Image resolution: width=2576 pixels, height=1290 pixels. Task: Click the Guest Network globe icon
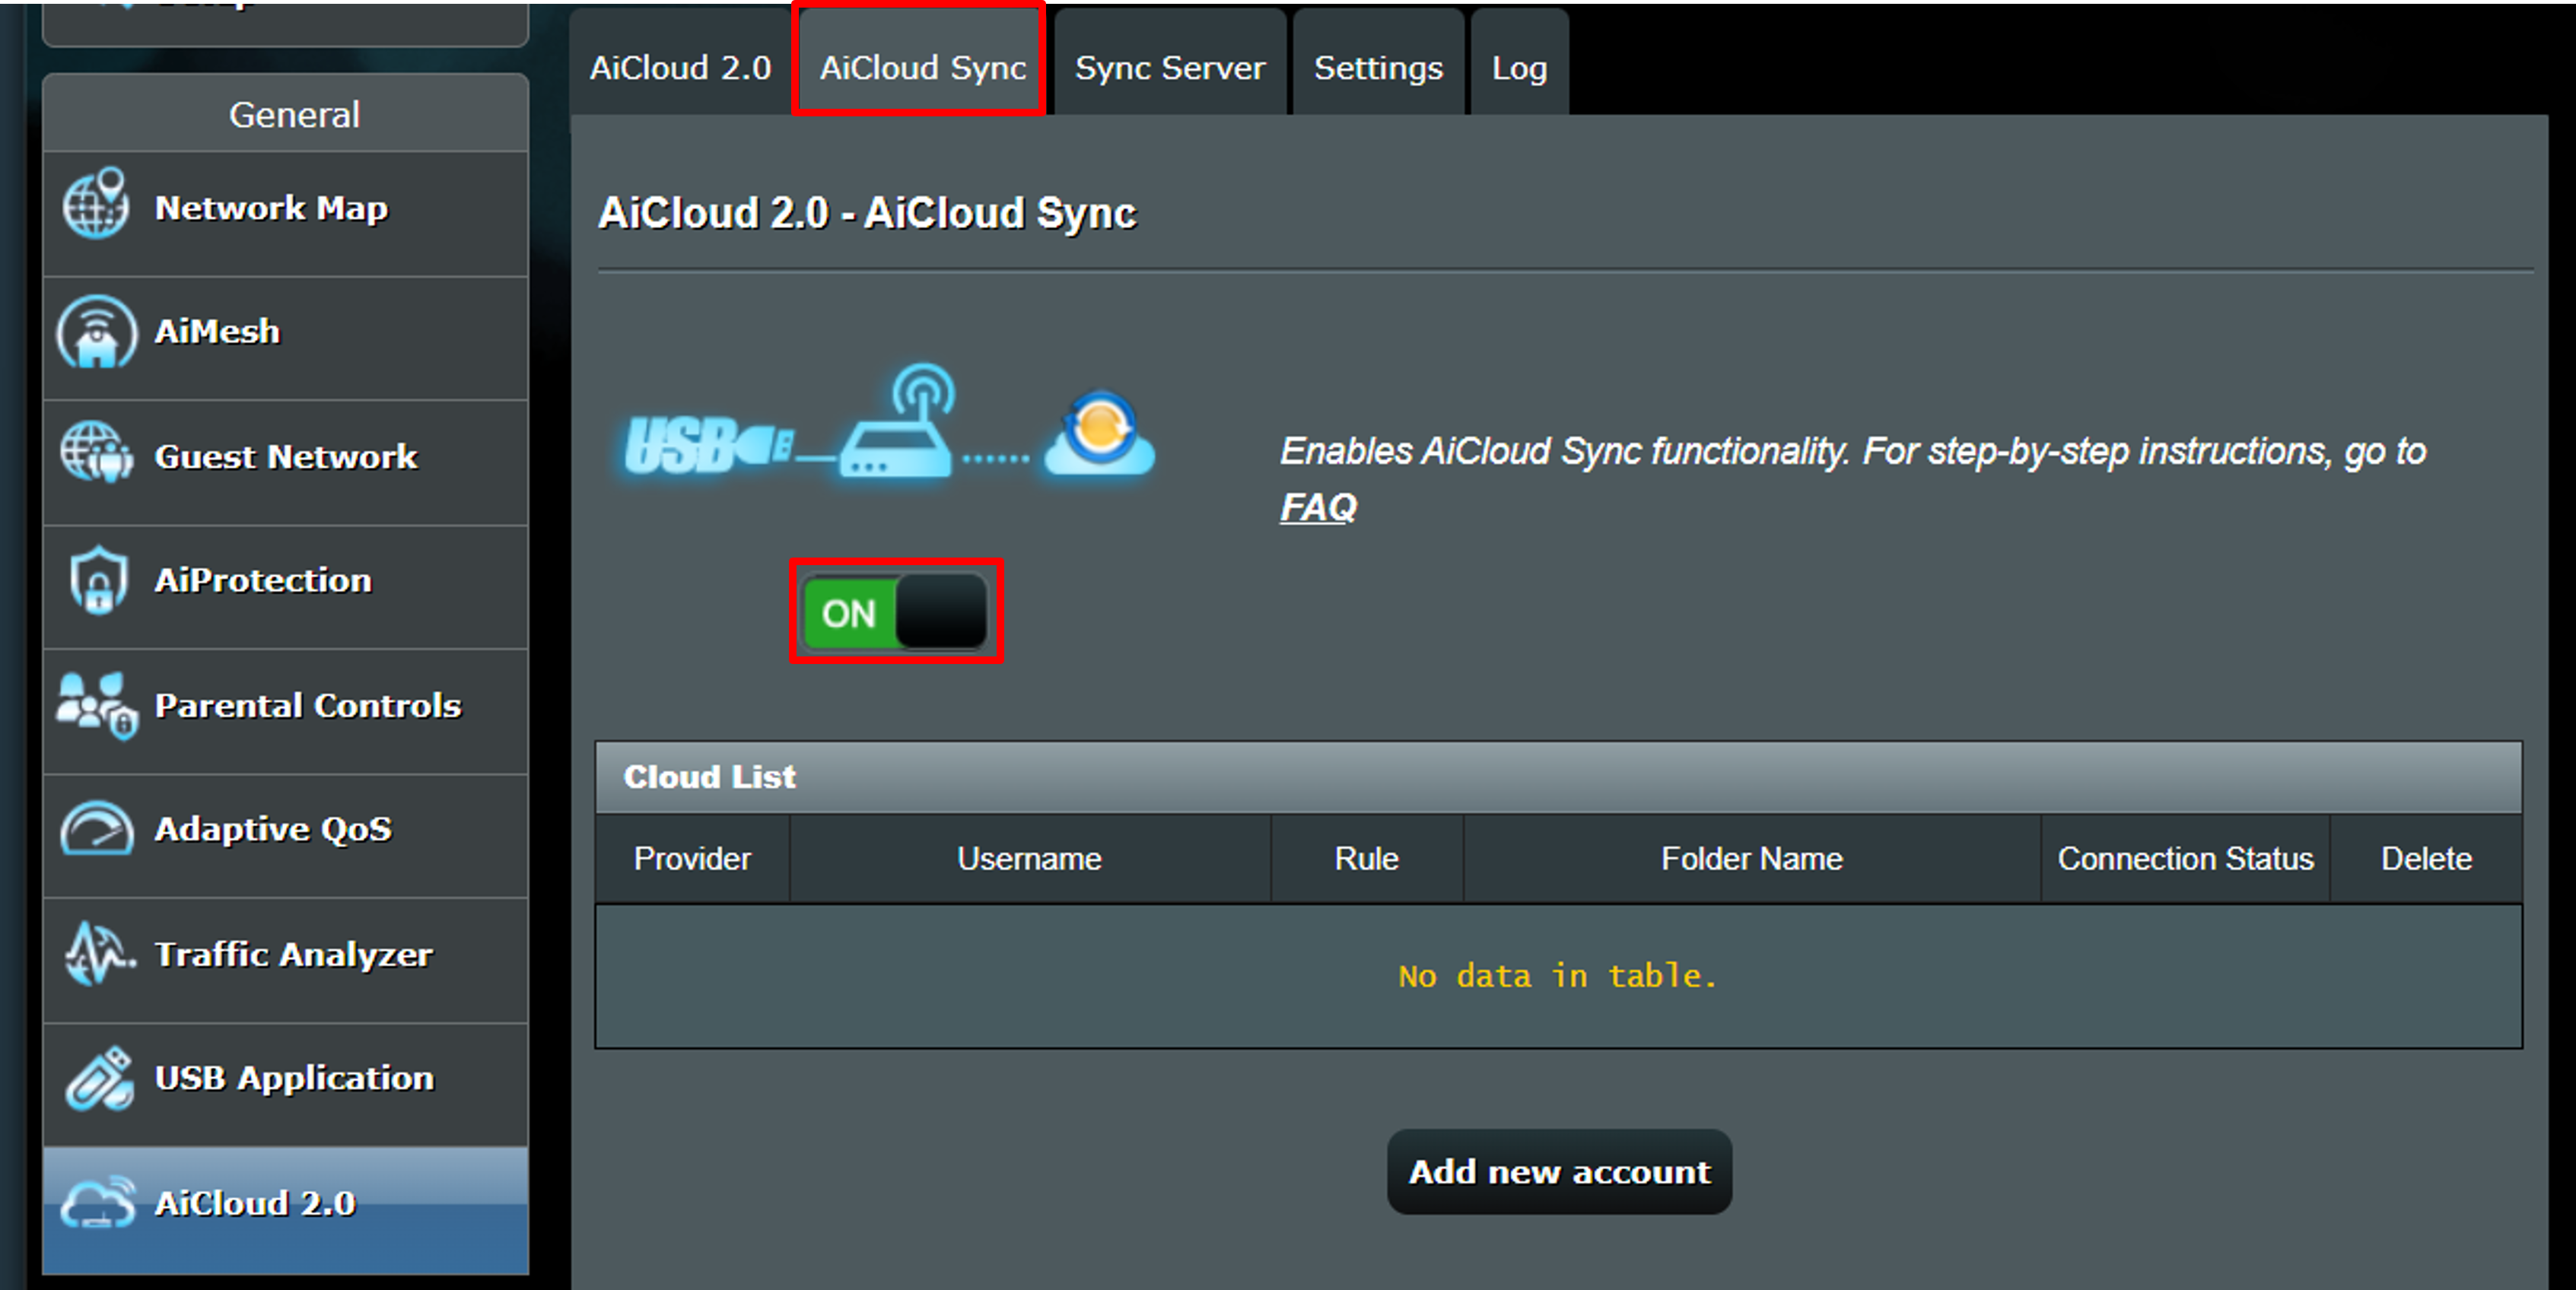pyautogui.click(x=96, y=453)
